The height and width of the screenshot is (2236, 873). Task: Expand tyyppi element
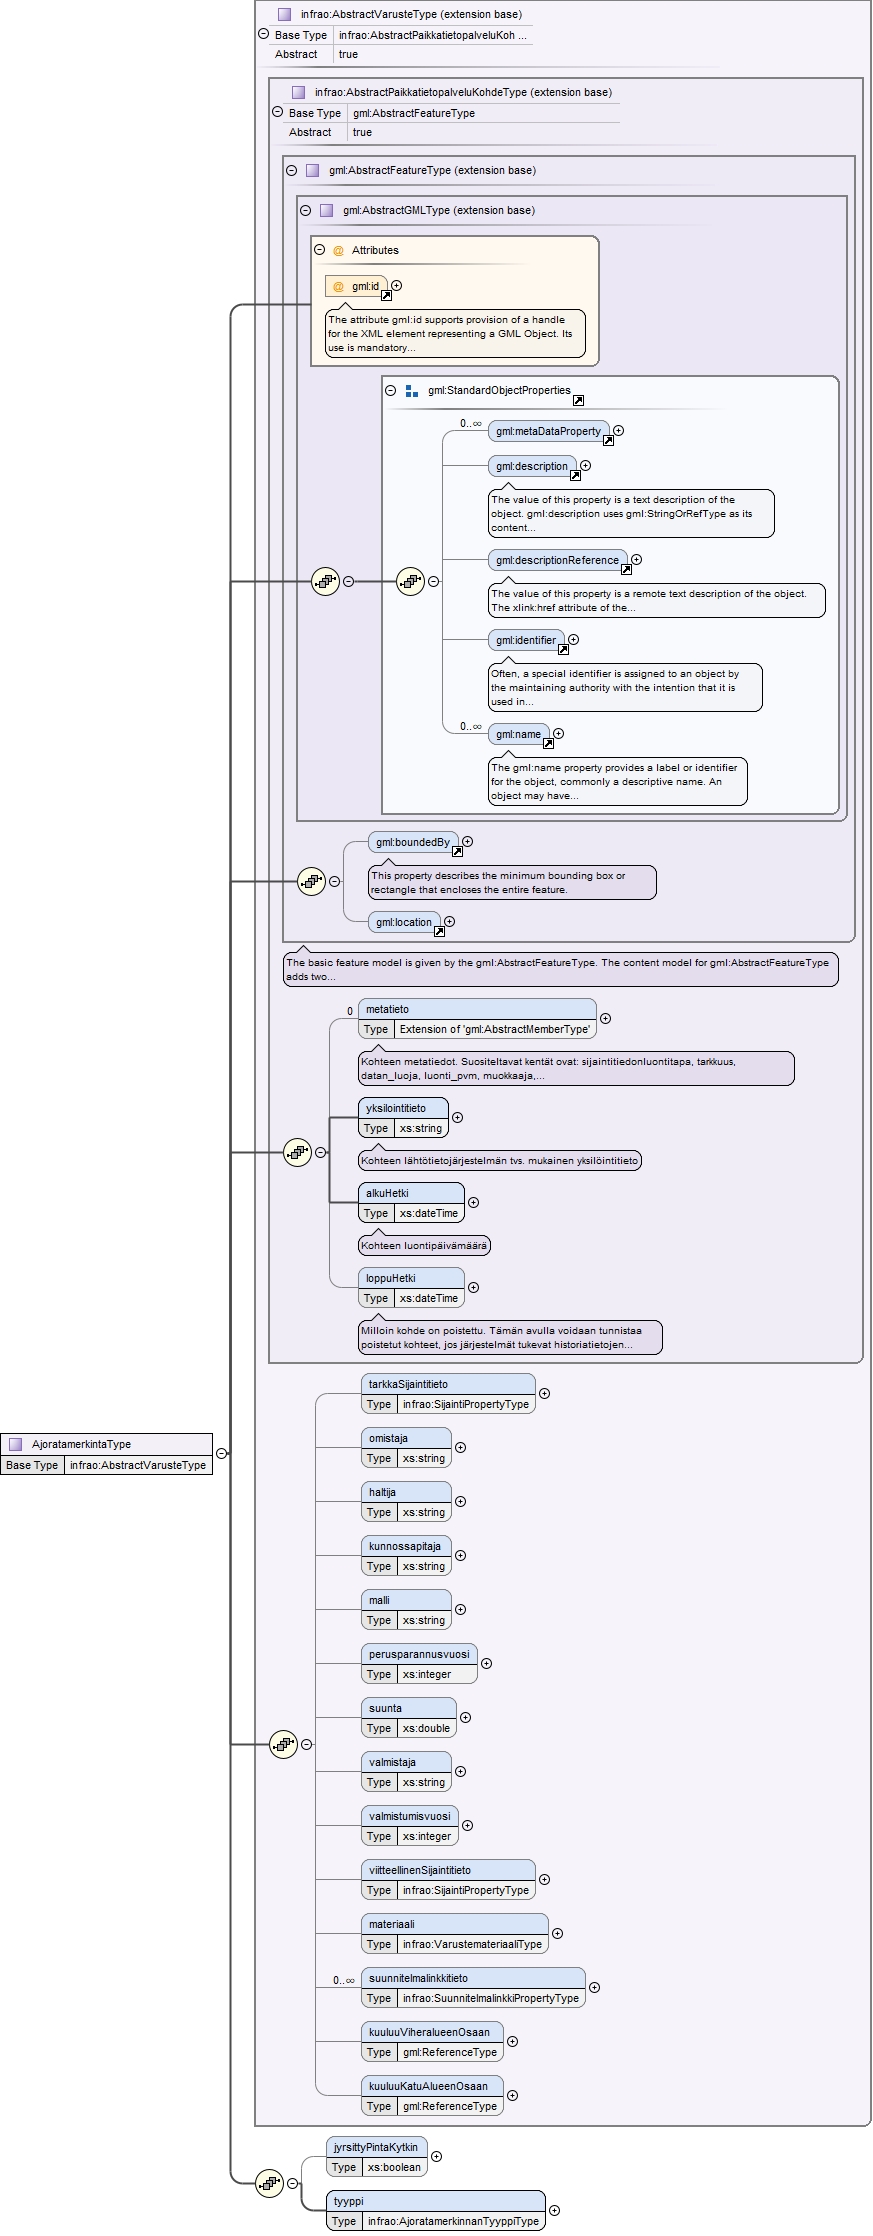click(x=555, y=2211)
